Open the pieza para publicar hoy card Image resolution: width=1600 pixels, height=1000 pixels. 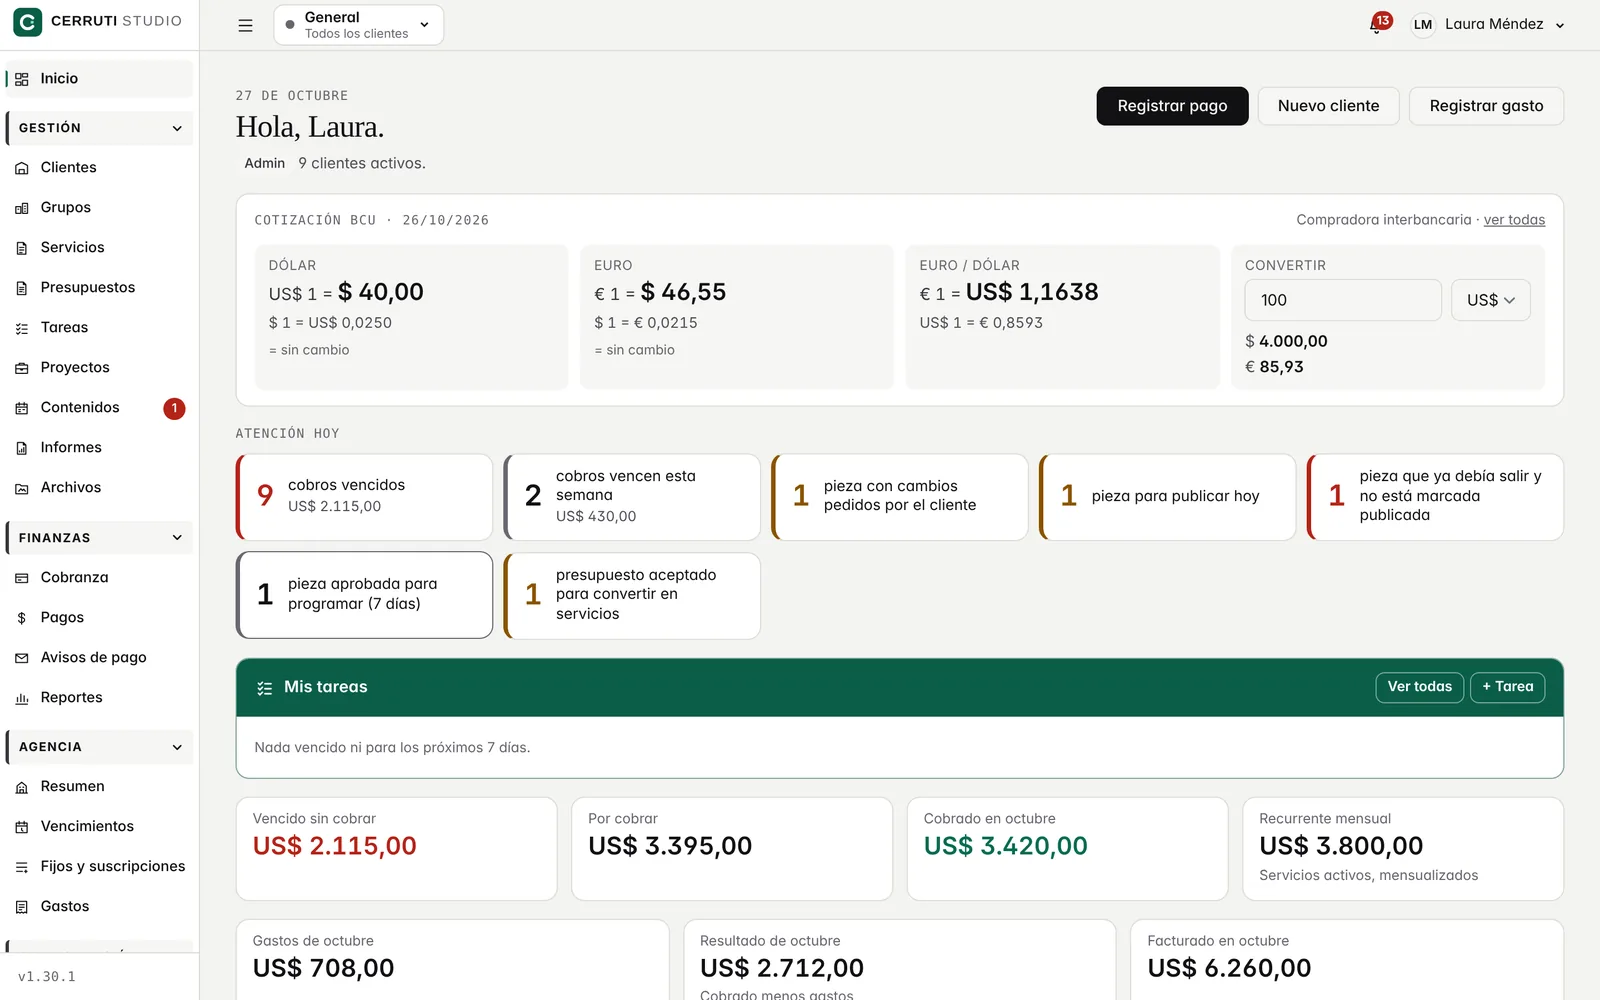click(x=1168, y=497)
